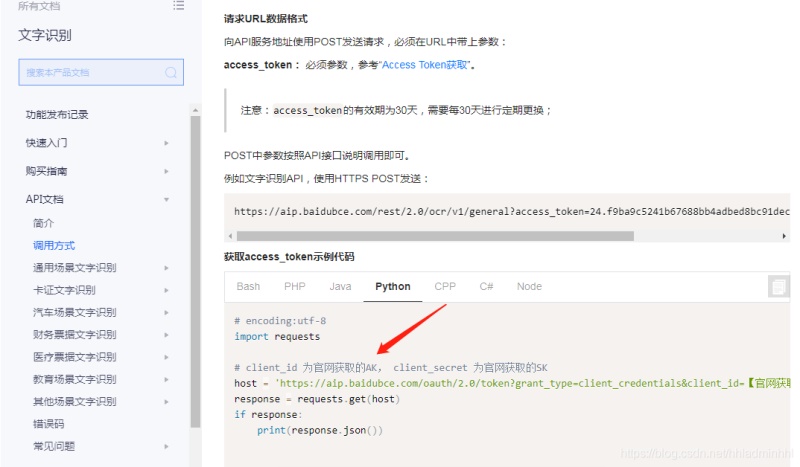Open the 错误码 page
Image resolution: width=800 pixels, height=467 pixels.
(x=49, y=424)
